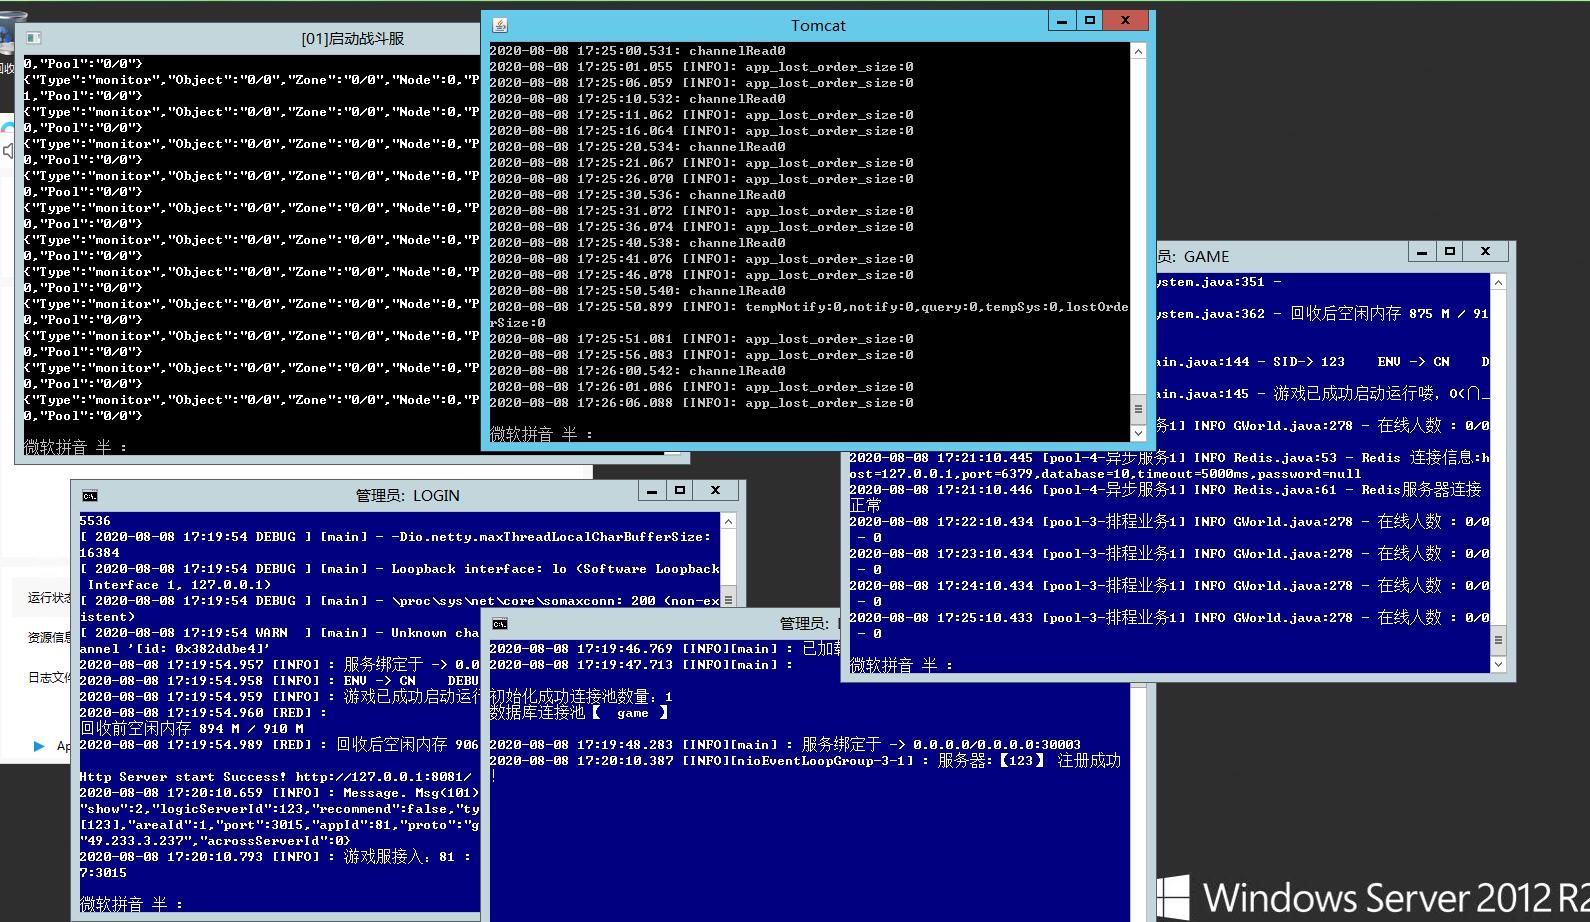1590x922 pixels.
Task: Click the cmd icon above the database pool console
Action: pyautogui.click(x=500, y=624)
